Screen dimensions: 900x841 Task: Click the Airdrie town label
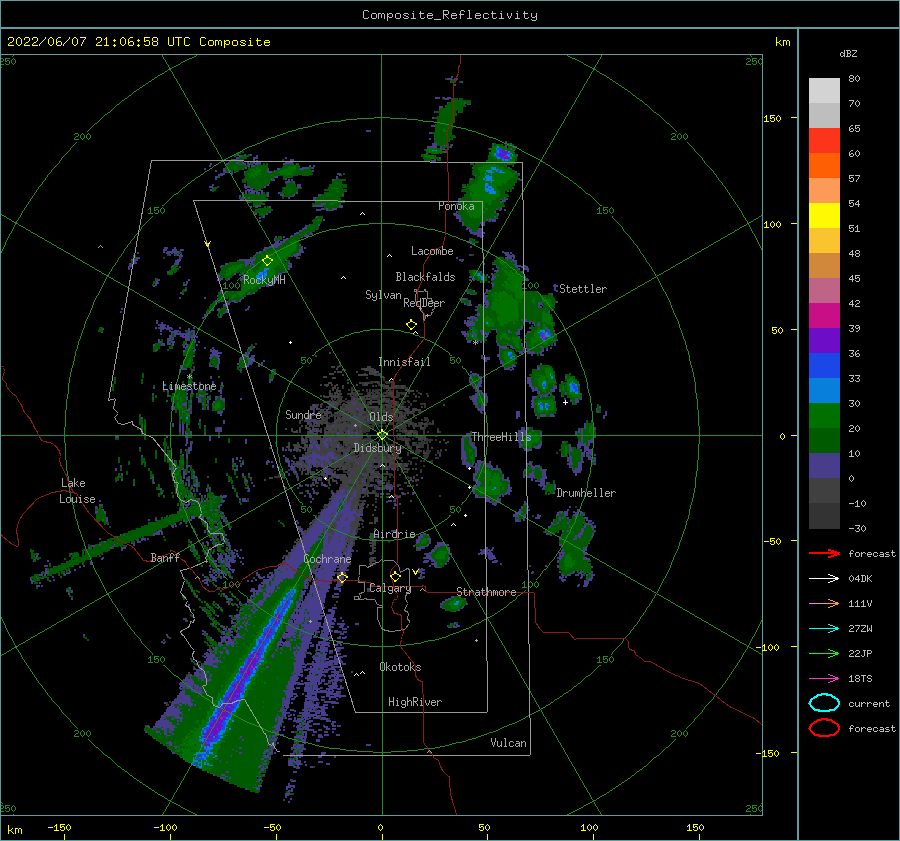394,534
